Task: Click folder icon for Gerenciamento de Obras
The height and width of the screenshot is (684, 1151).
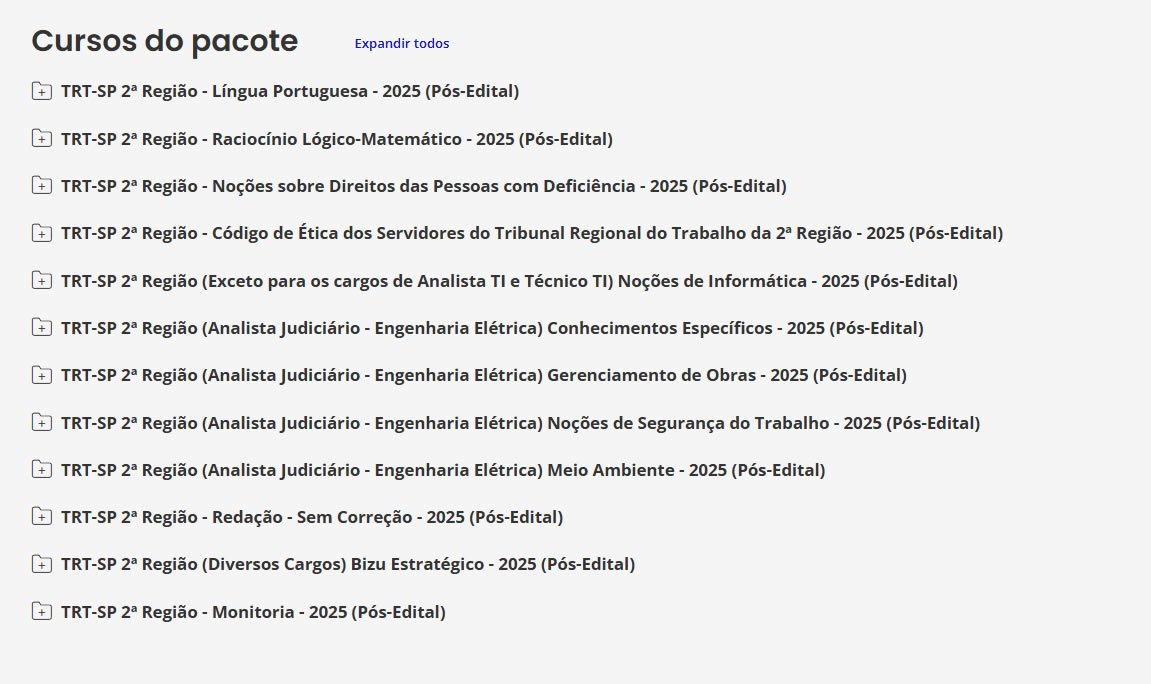Action: pyautogui.click(x=41, y=375)
